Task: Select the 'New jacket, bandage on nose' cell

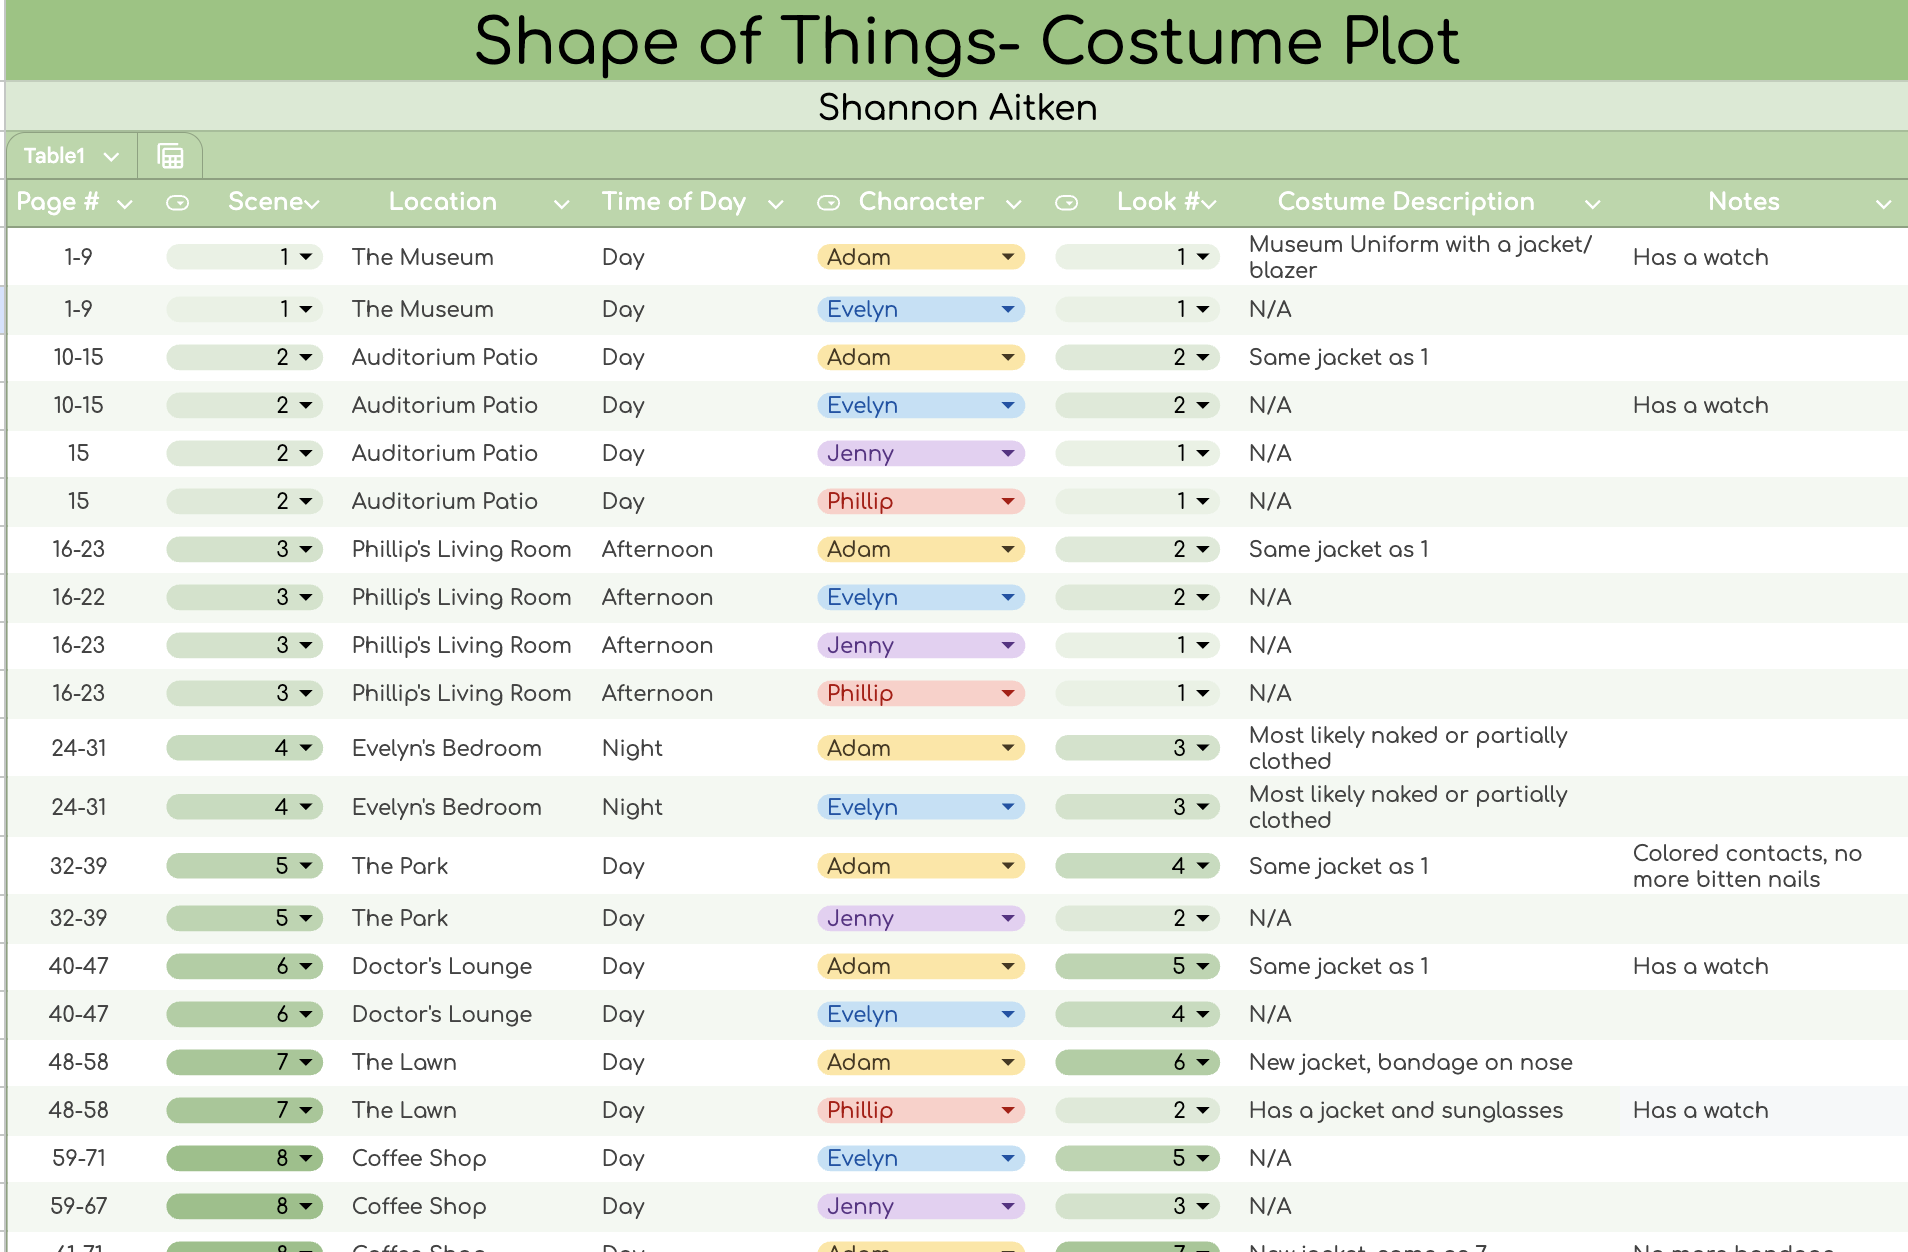Action: 1410,1062
